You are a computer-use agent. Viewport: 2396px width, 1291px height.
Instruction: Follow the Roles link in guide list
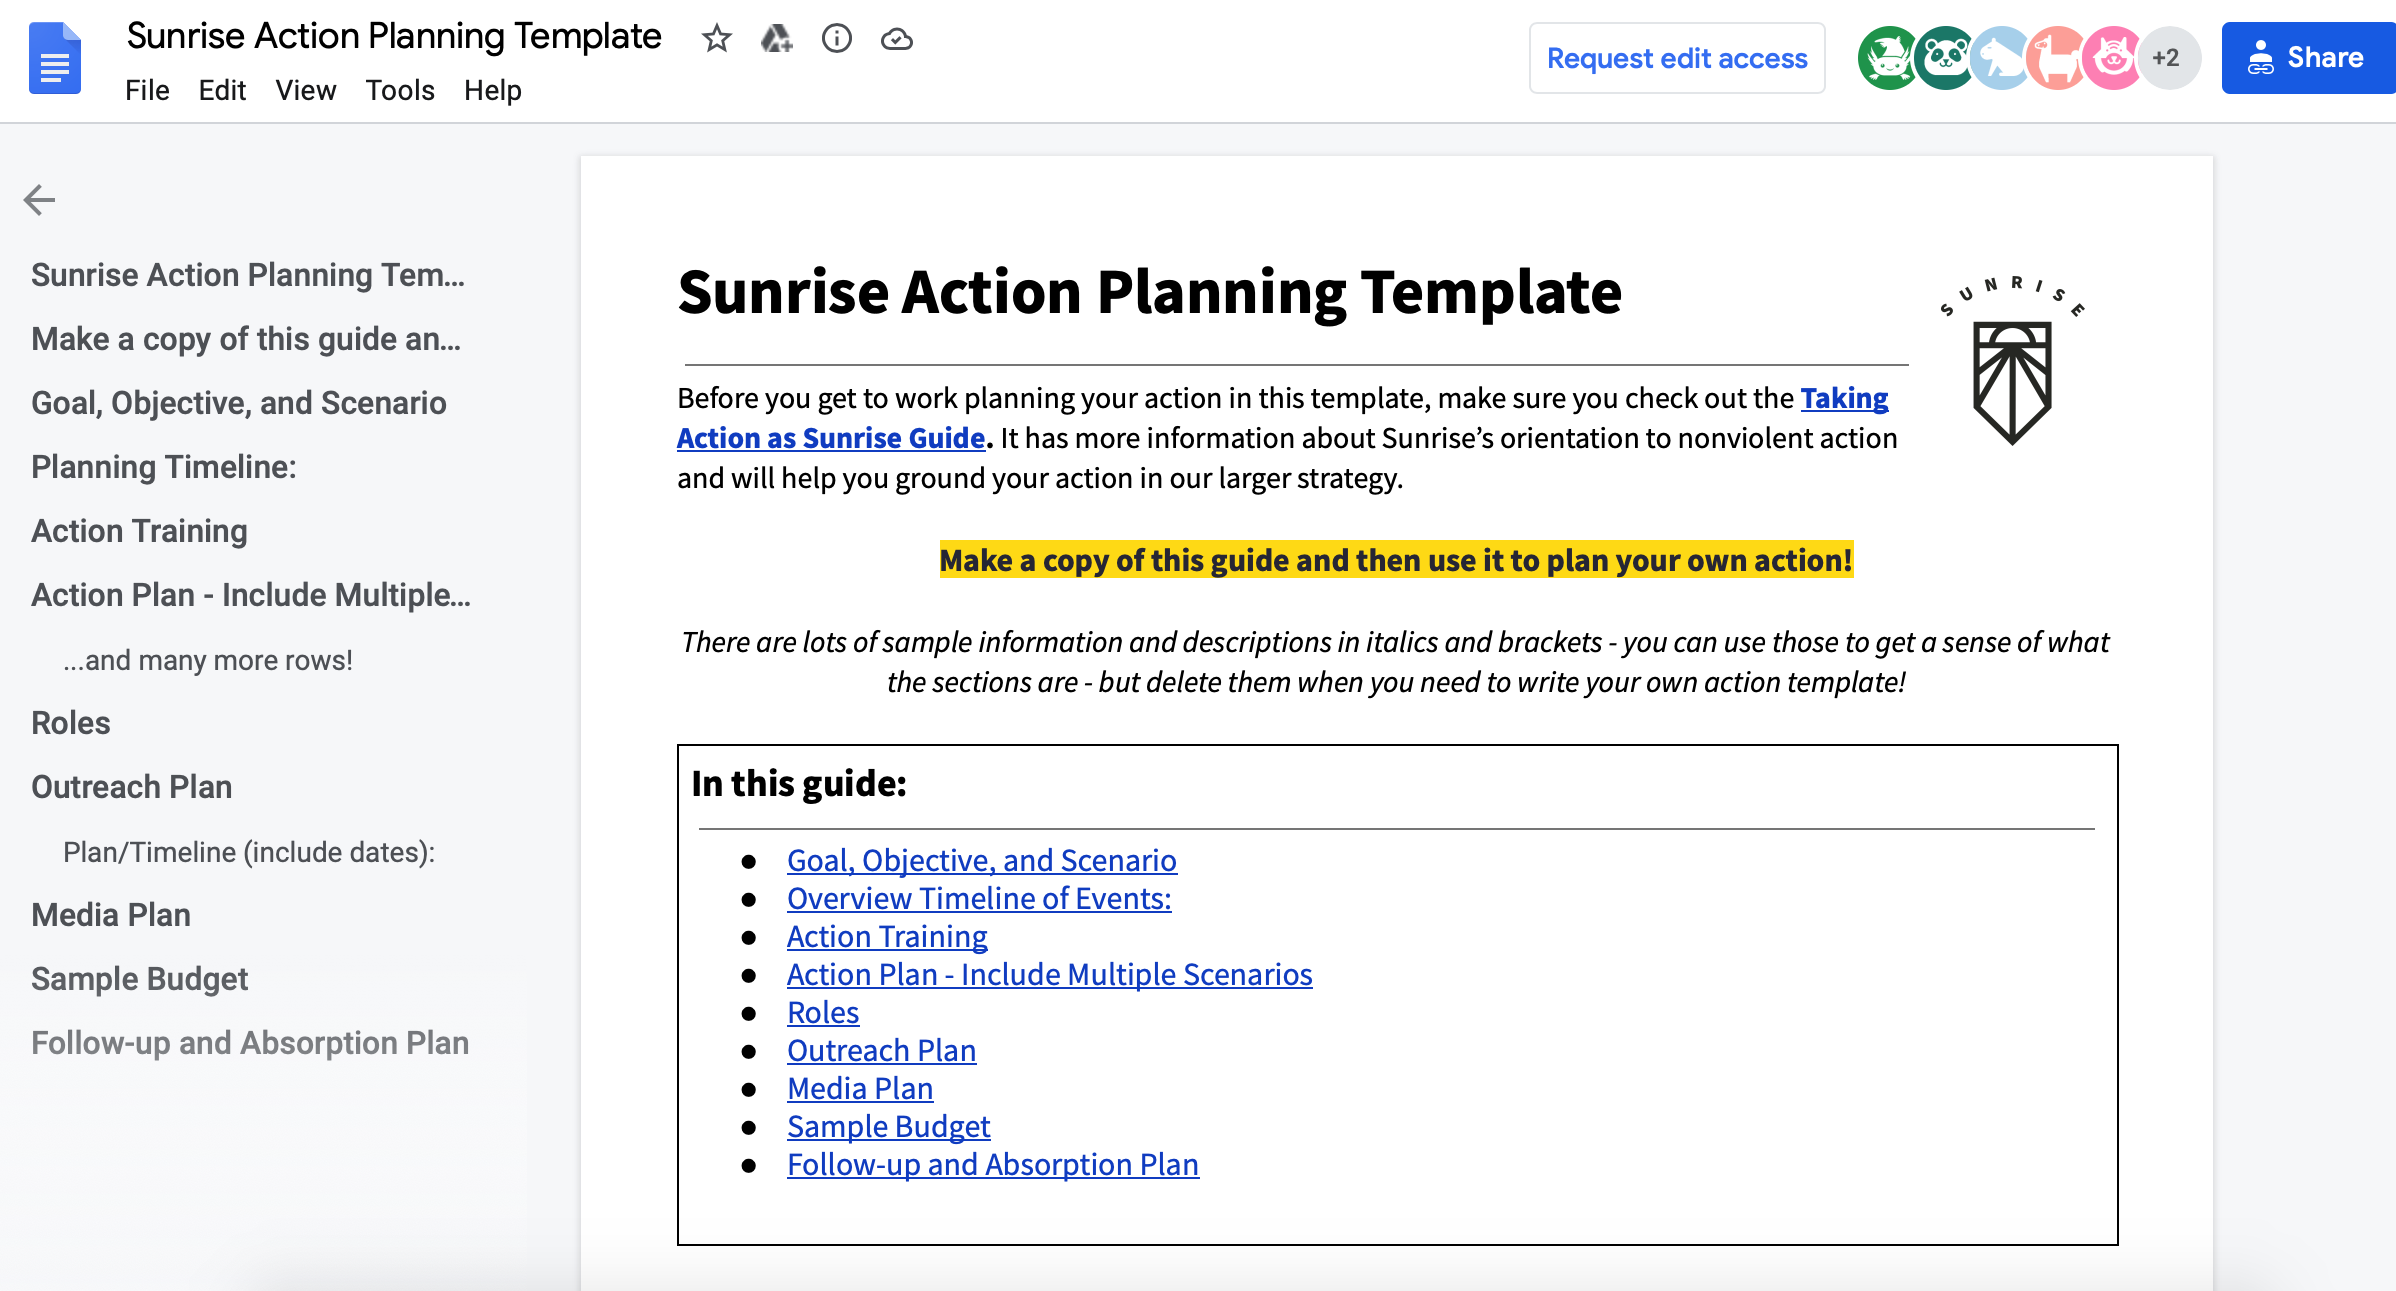click(823, 1012)
